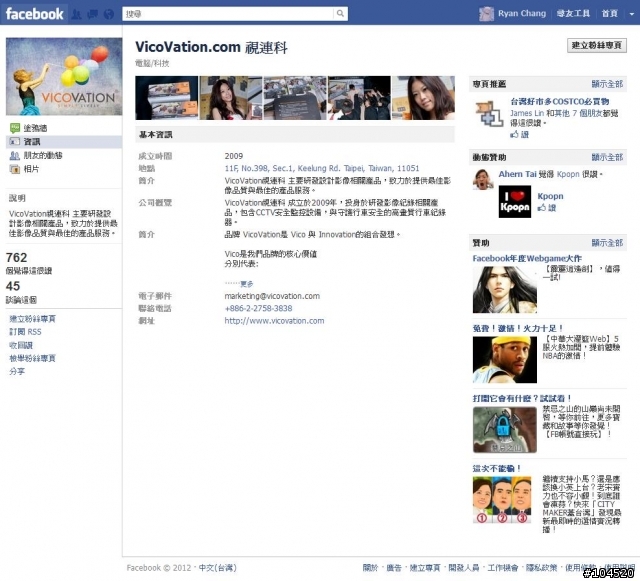Click the I love Kpopn logo thumbnail
The width and height of the screenshot is (640, 581).
click(515, 202)
